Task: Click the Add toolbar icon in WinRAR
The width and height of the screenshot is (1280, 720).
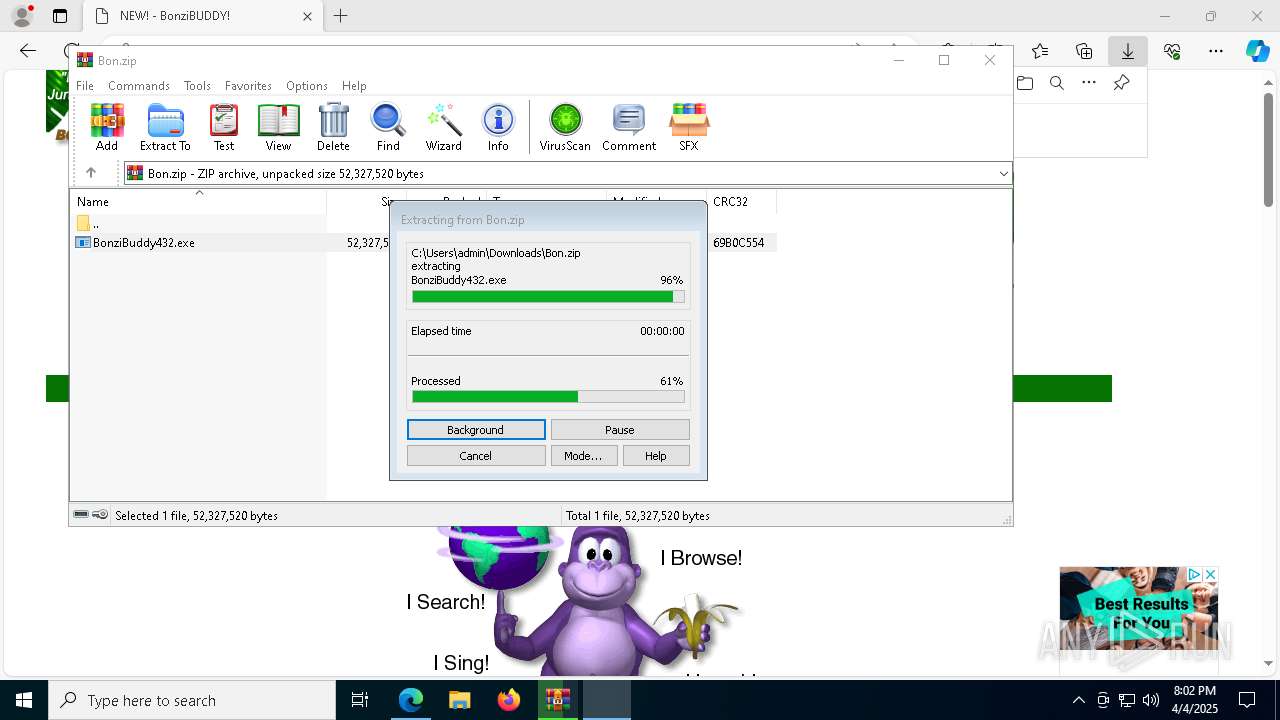Action: pos(107,127)
